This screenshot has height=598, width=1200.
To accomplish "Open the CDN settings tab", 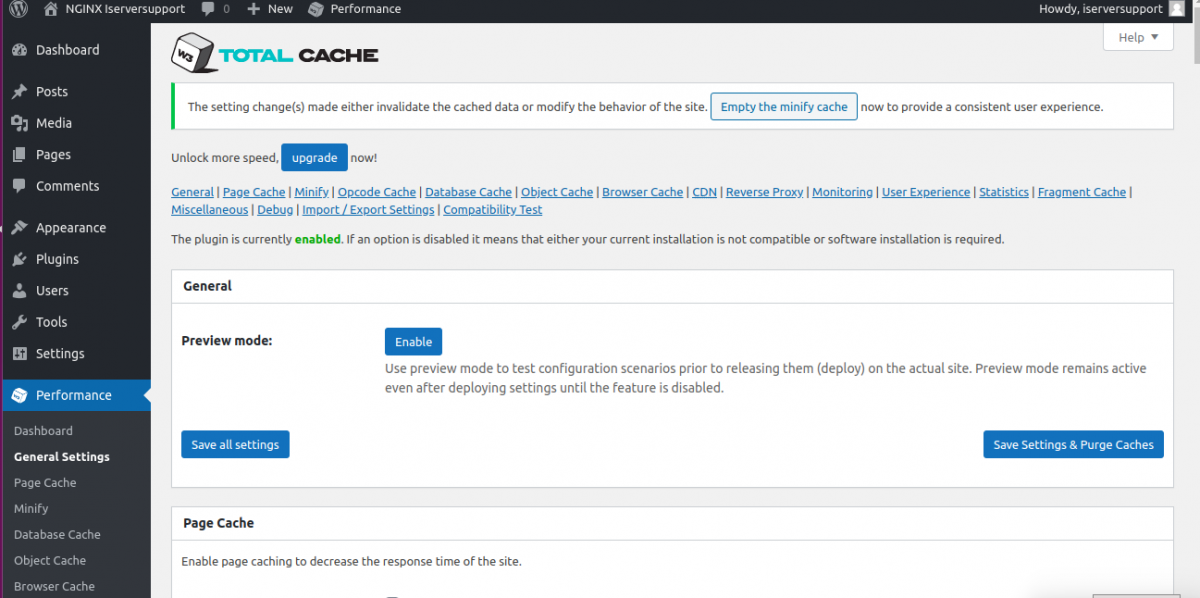I will point(703,191).
